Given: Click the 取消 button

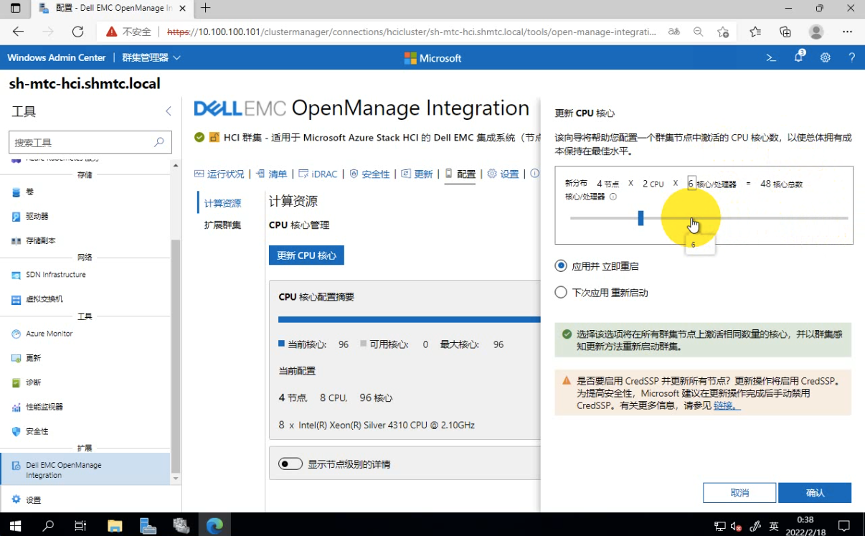Looking at the screenshot, I should 740,493.
